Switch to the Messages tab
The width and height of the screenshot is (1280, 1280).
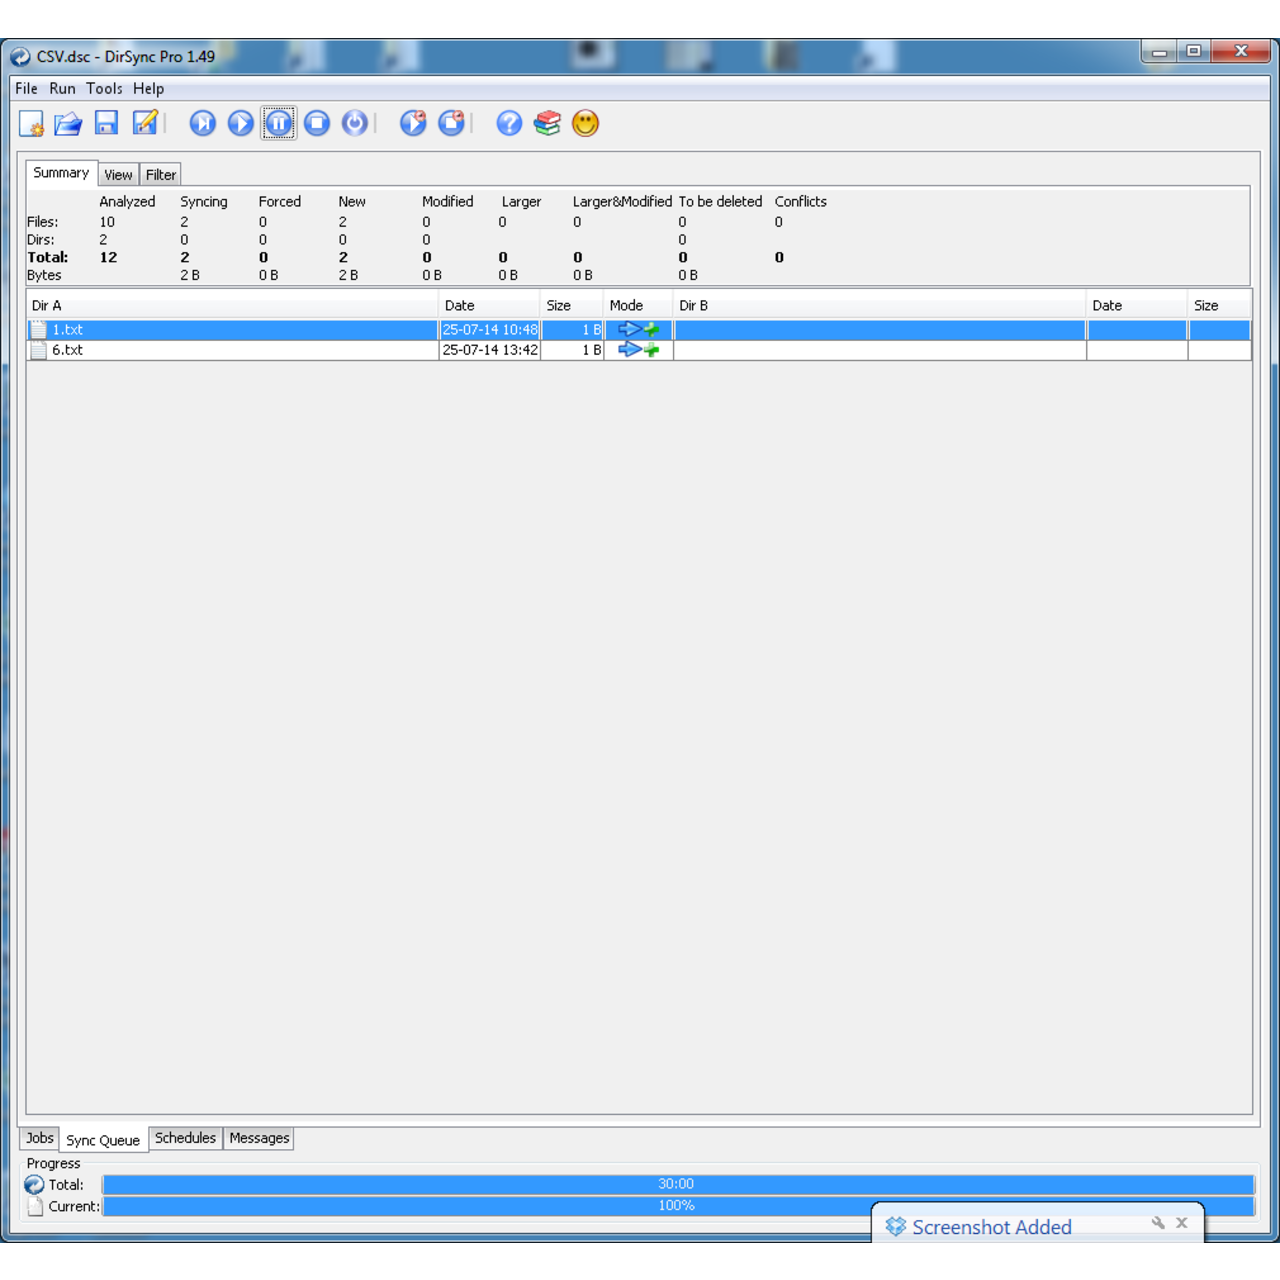click(x=258, y=1138)
